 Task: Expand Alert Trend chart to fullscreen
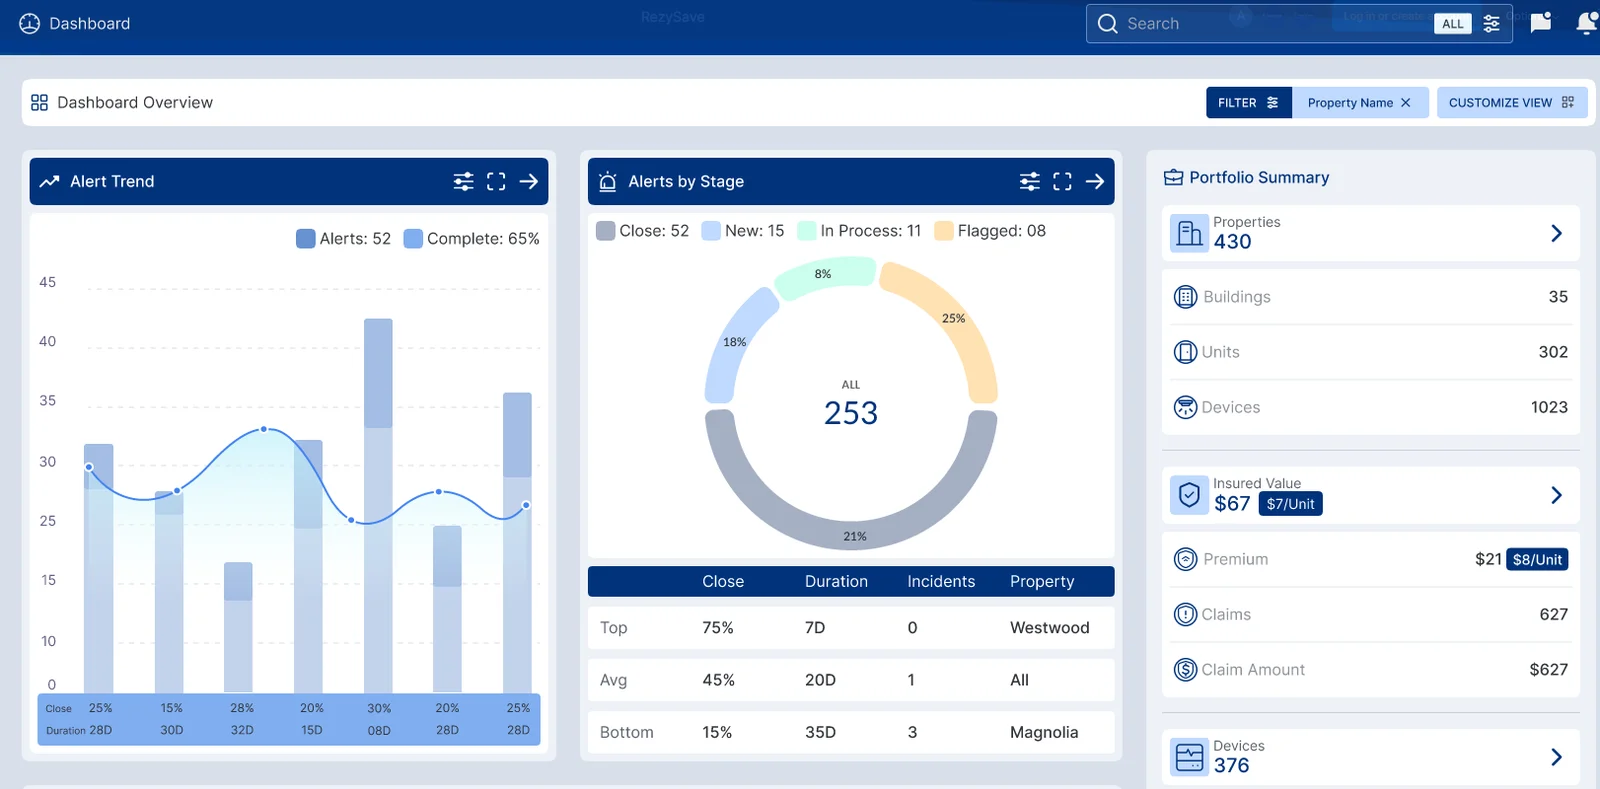[x=496, y=181]
